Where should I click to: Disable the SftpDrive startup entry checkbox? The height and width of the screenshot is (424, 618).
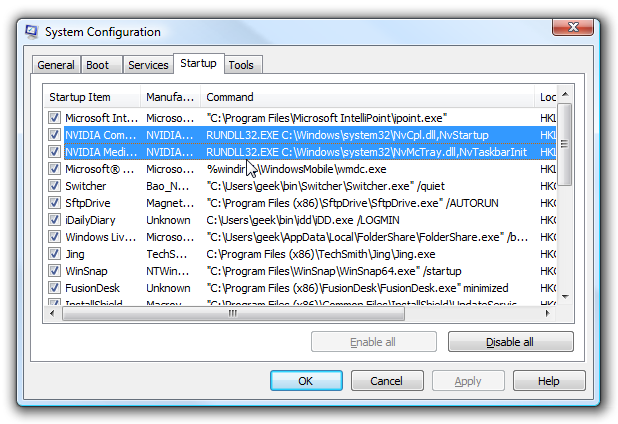tap(54, 203)
